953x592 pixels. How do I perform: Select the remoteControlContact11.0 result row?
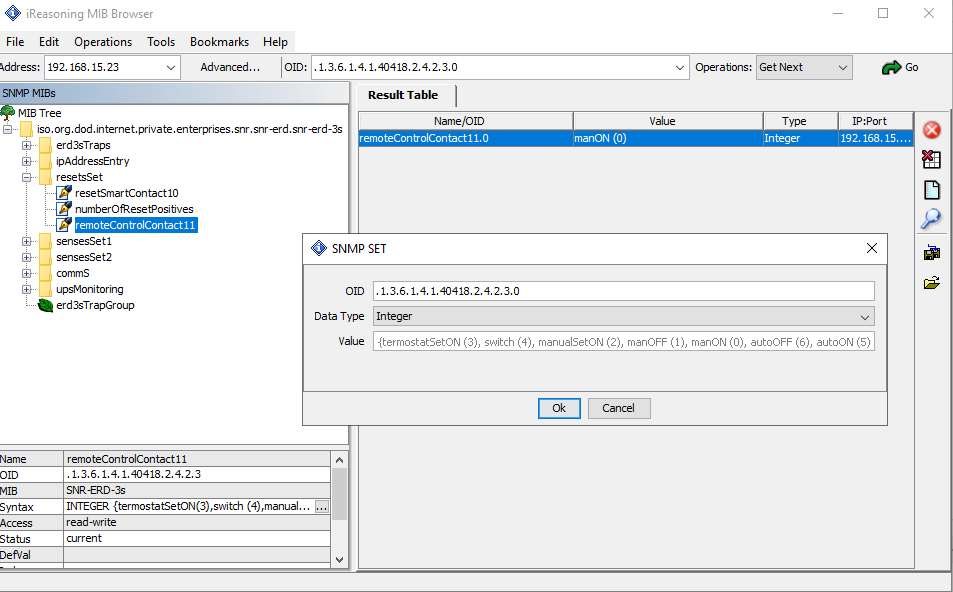tap(636, 139)
